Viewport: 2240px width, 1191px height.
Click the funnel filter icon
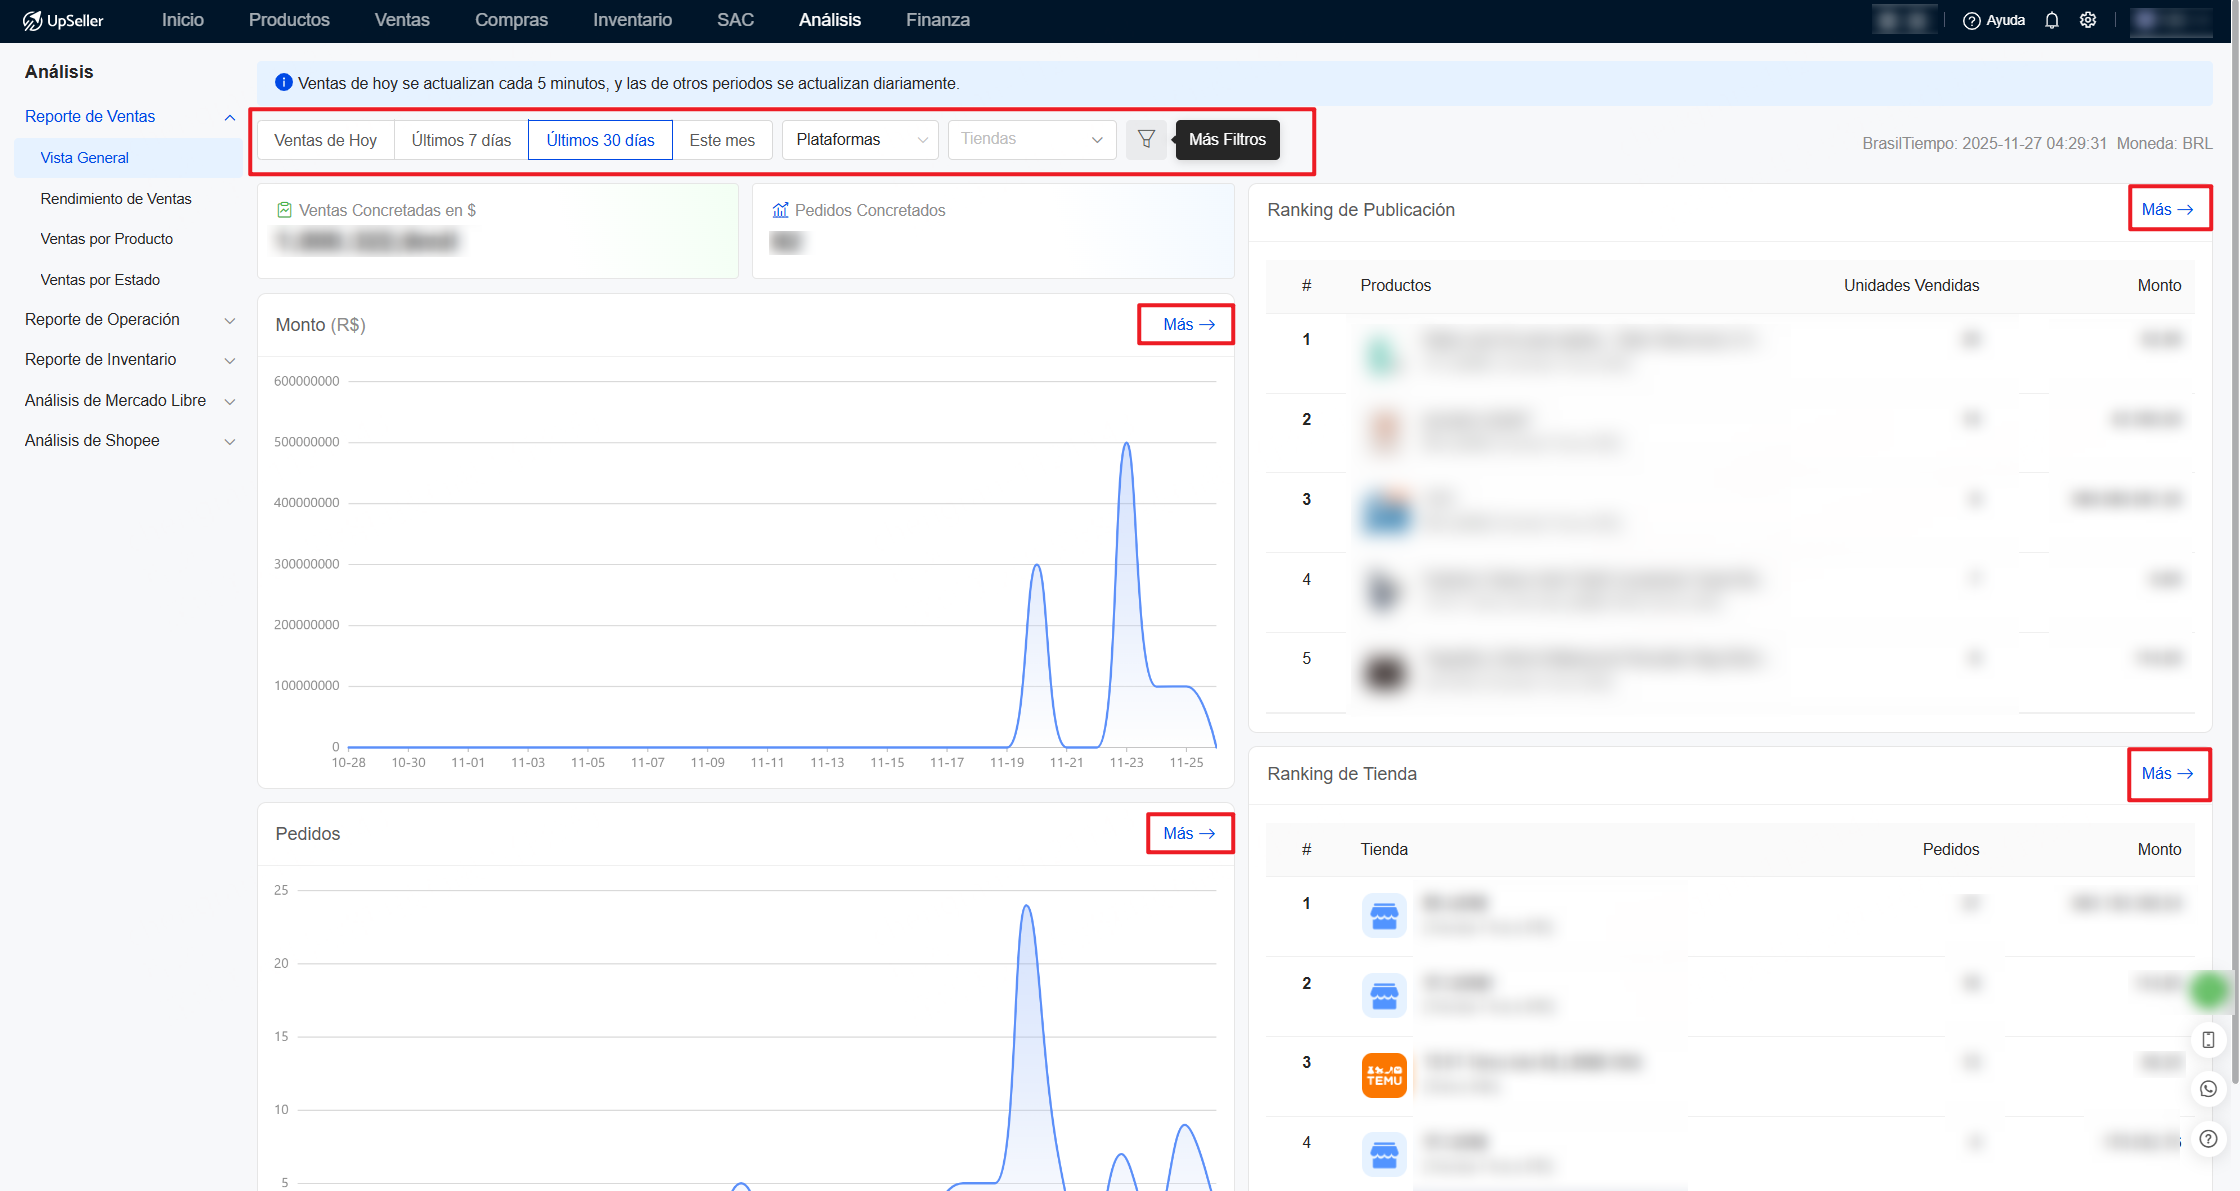[x=1146, y=139]
